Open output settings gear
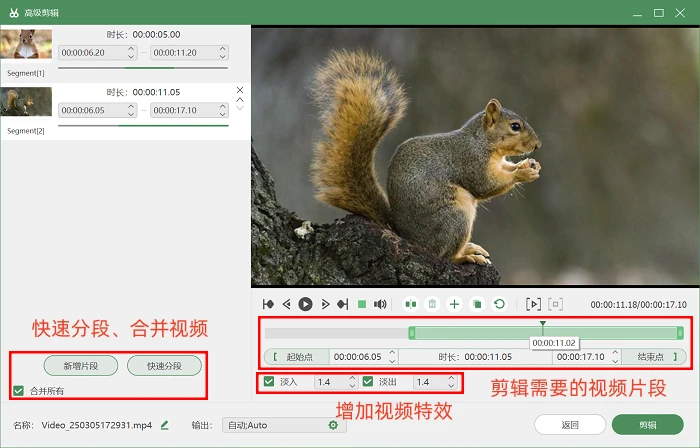700x448 pixels. (x=333, y=425)
